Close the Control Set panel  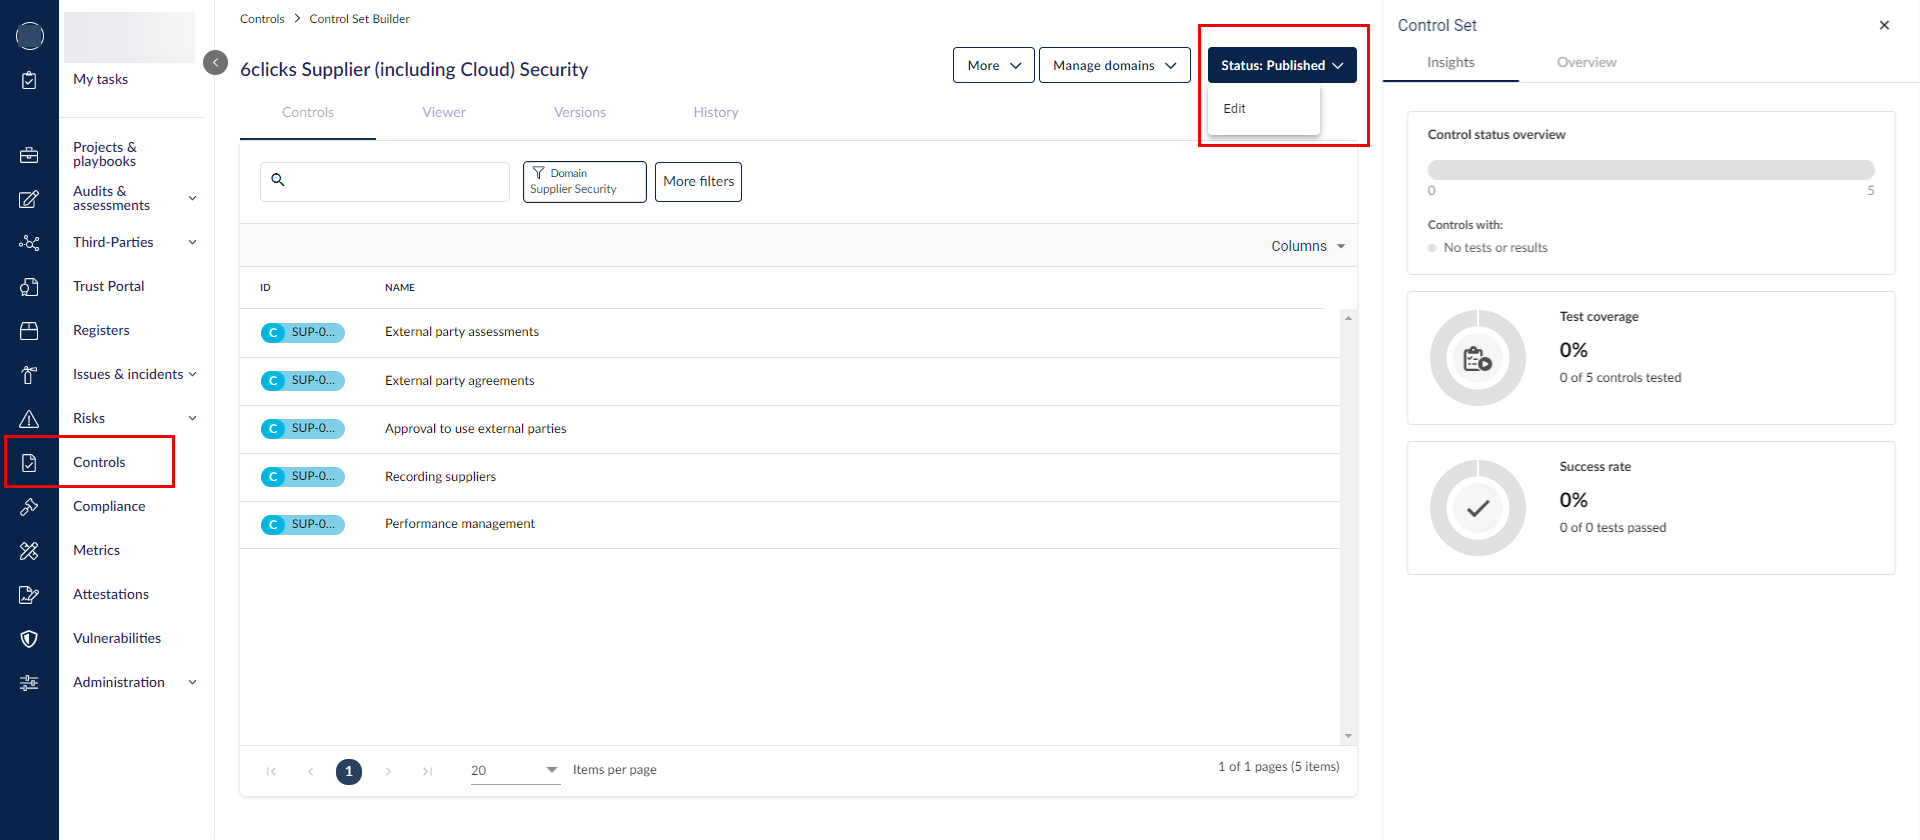(1884, 25)
